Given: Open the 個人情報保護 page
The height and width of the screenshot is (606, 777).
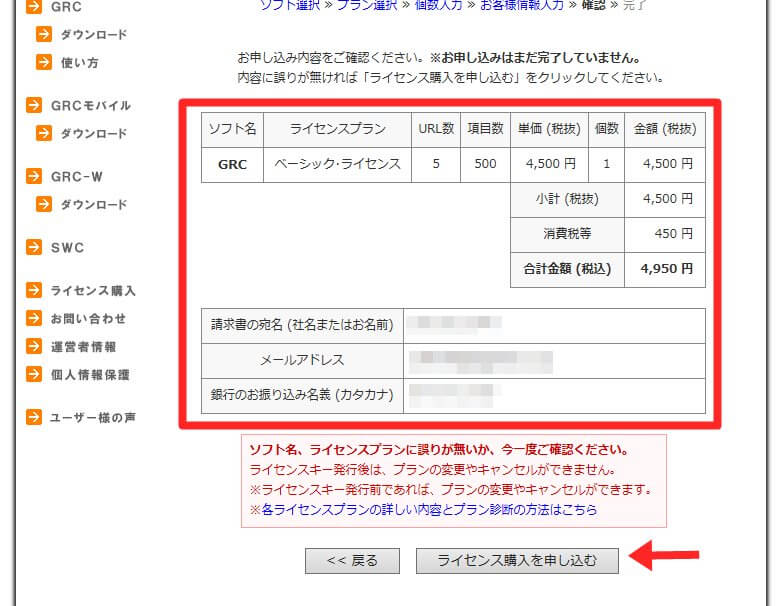Looking at the screenshot, I should point(90,375).
